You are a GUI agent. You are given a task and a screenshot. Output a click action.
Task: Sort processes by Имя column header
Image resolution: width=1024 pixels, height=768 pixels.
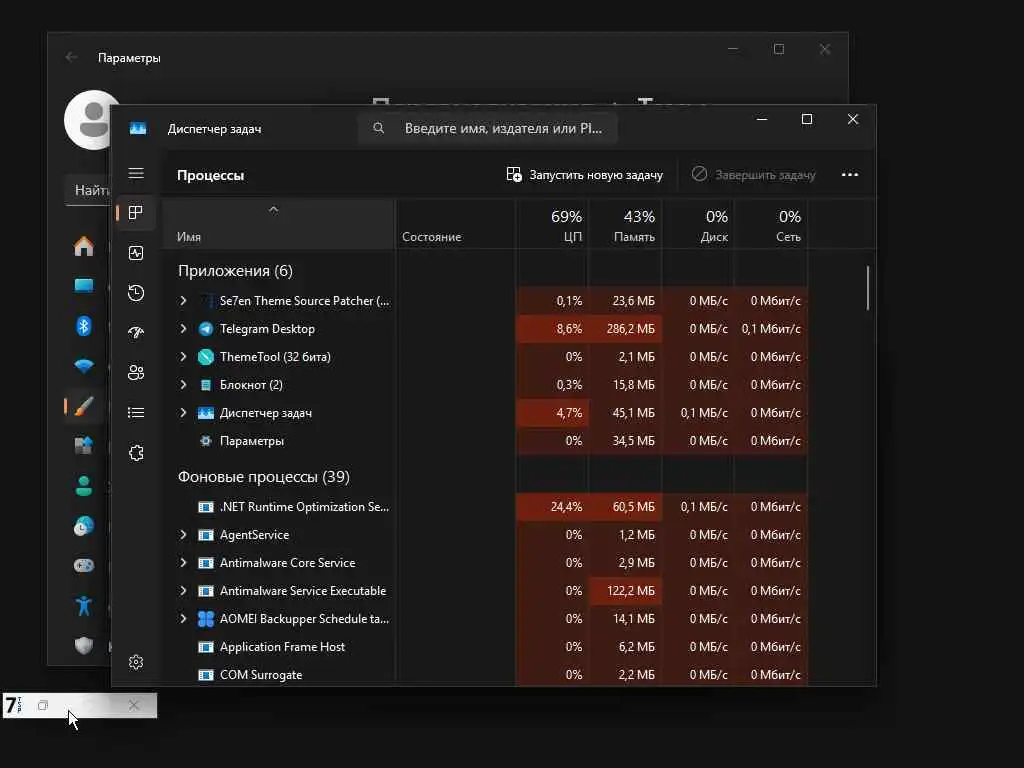tap(279, 225)
